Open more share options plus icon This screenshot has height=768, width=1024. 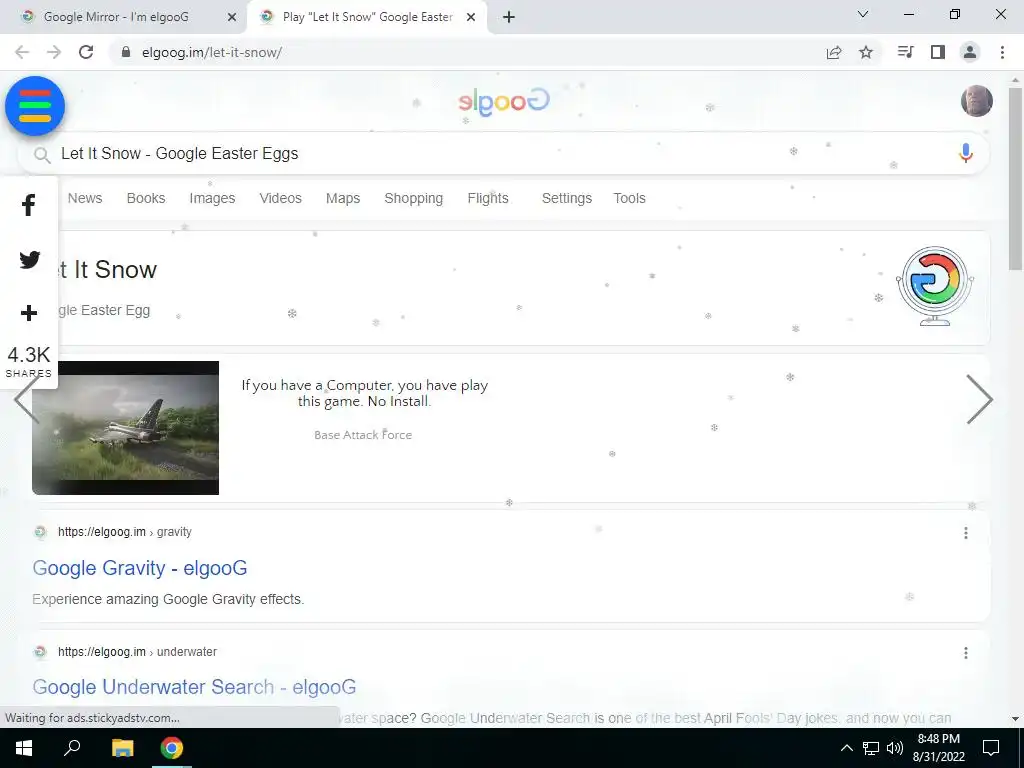point(29,313)
